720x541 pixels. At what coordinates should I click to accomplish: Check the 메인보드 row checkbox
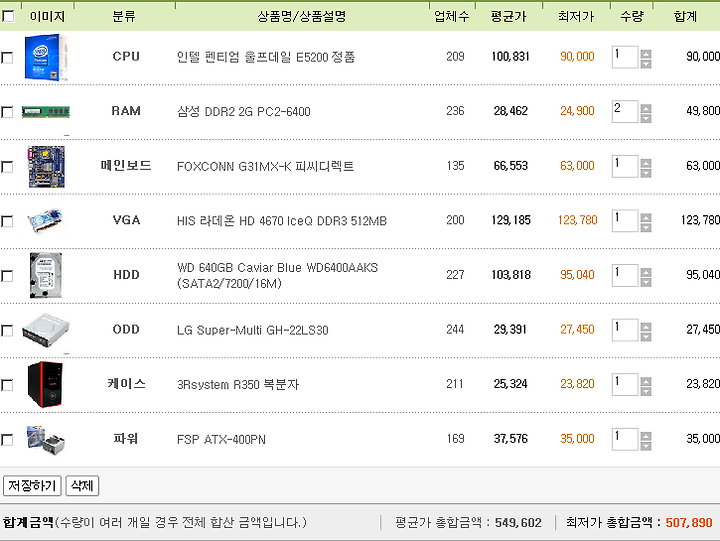(x=7, y=167)
